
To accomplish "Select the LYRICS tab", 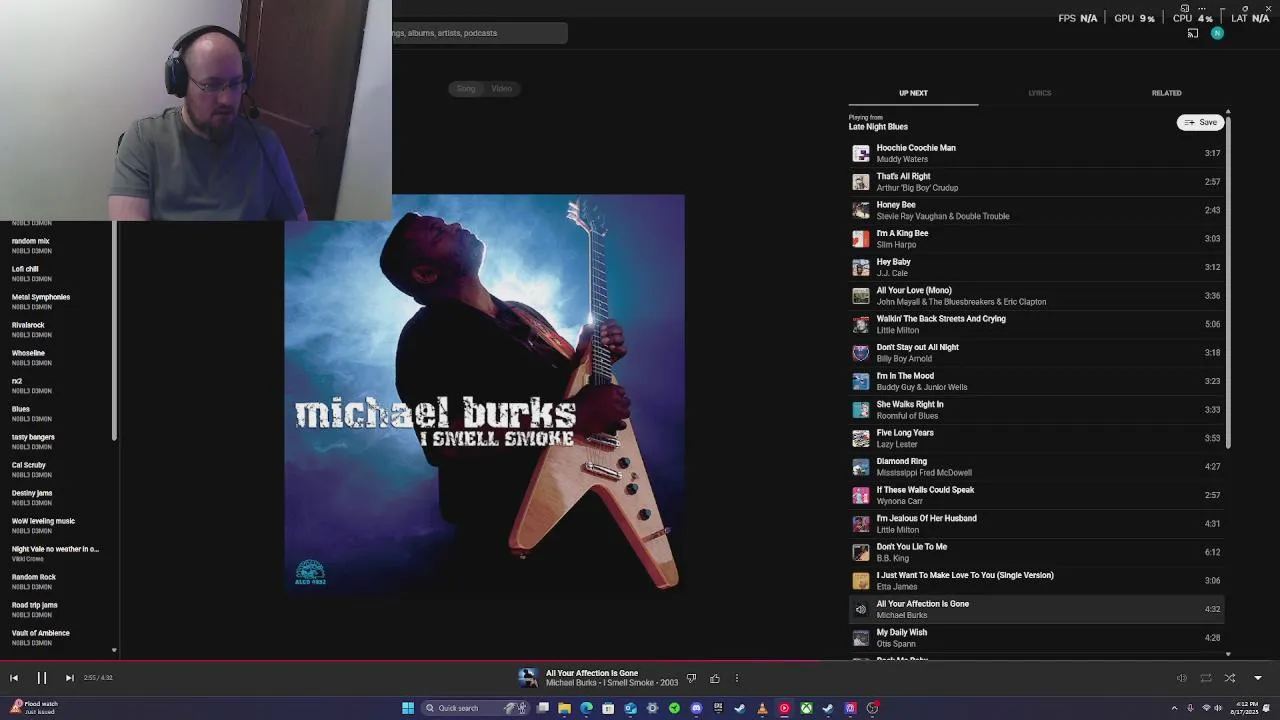I will (1040, 93).
